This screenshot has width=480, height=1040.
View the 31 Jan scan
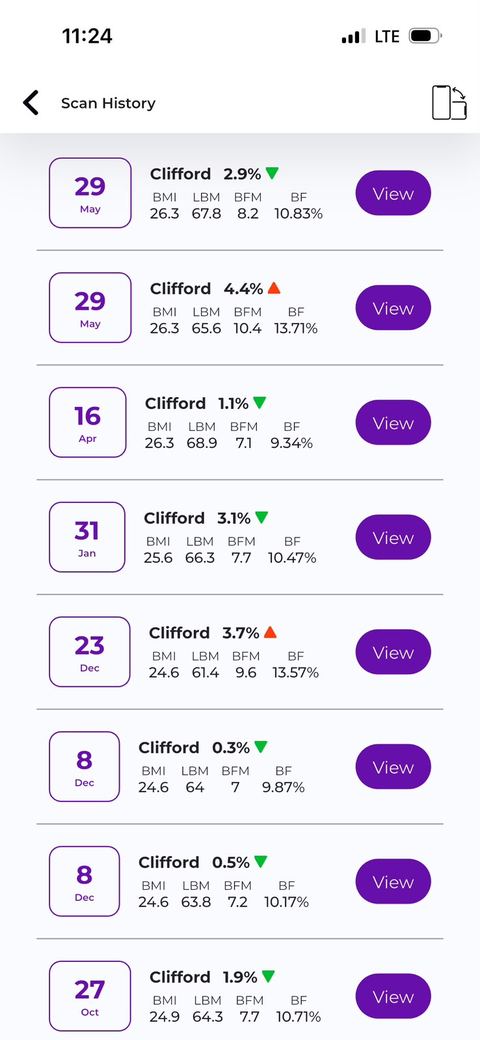pyautogui.click(x=393, y=537)
